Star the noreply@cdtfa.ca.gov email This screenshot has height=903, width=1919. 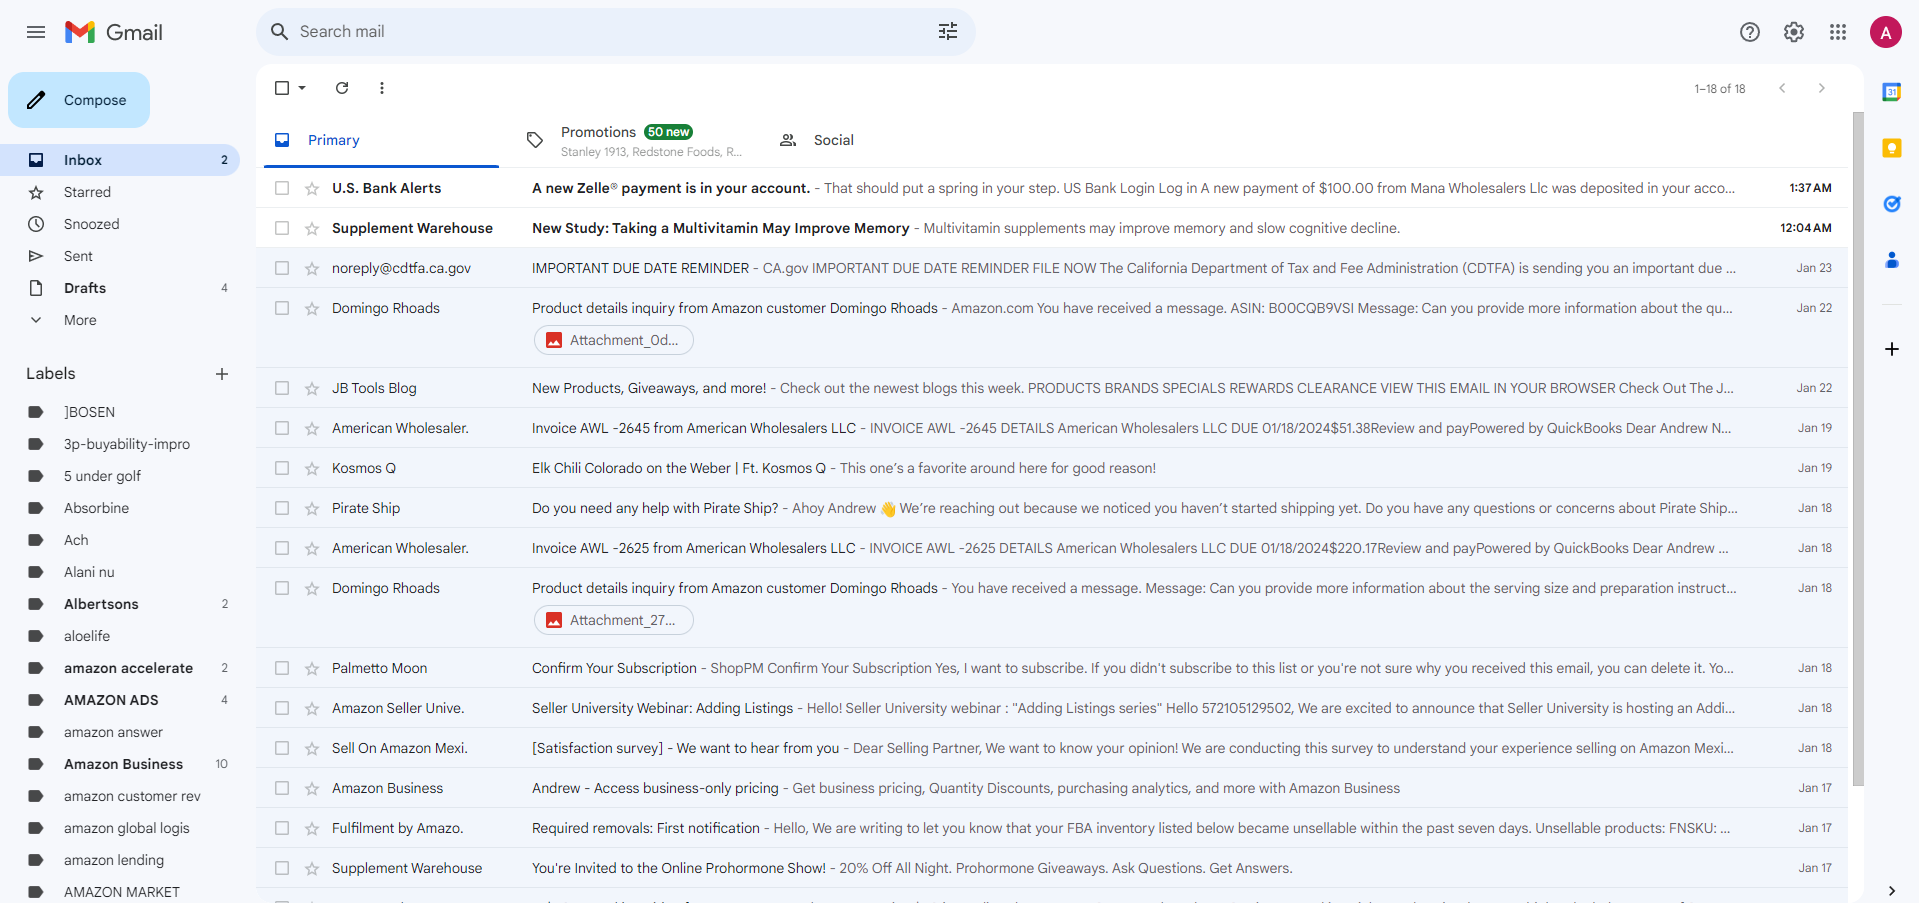(x=312, y=268)
